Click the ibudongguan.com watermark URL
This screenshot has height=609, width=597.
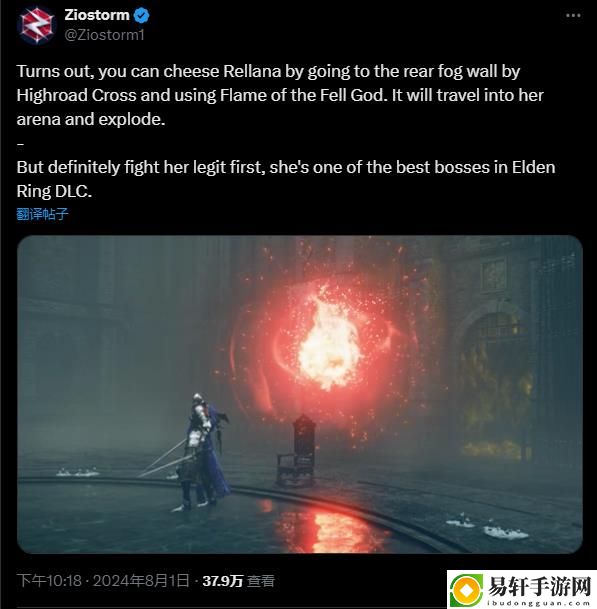[539, 603]
